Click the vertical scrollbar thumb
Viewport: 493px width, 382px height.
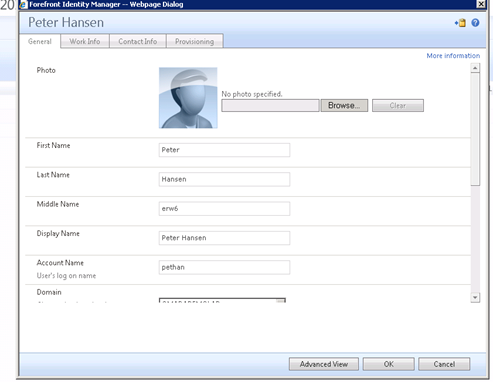coord(475,129)
